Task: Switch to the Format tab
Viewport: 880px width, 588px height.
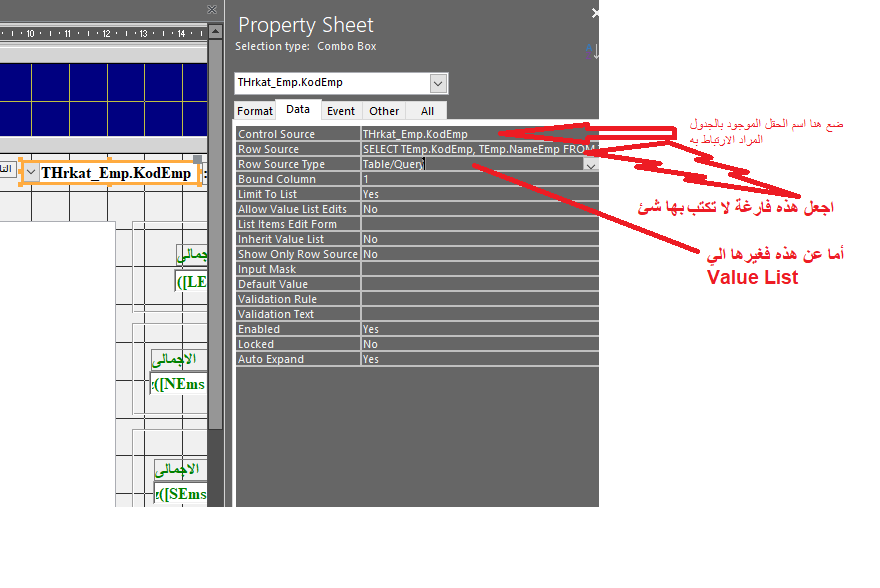Action: click(x=255, y=111)
